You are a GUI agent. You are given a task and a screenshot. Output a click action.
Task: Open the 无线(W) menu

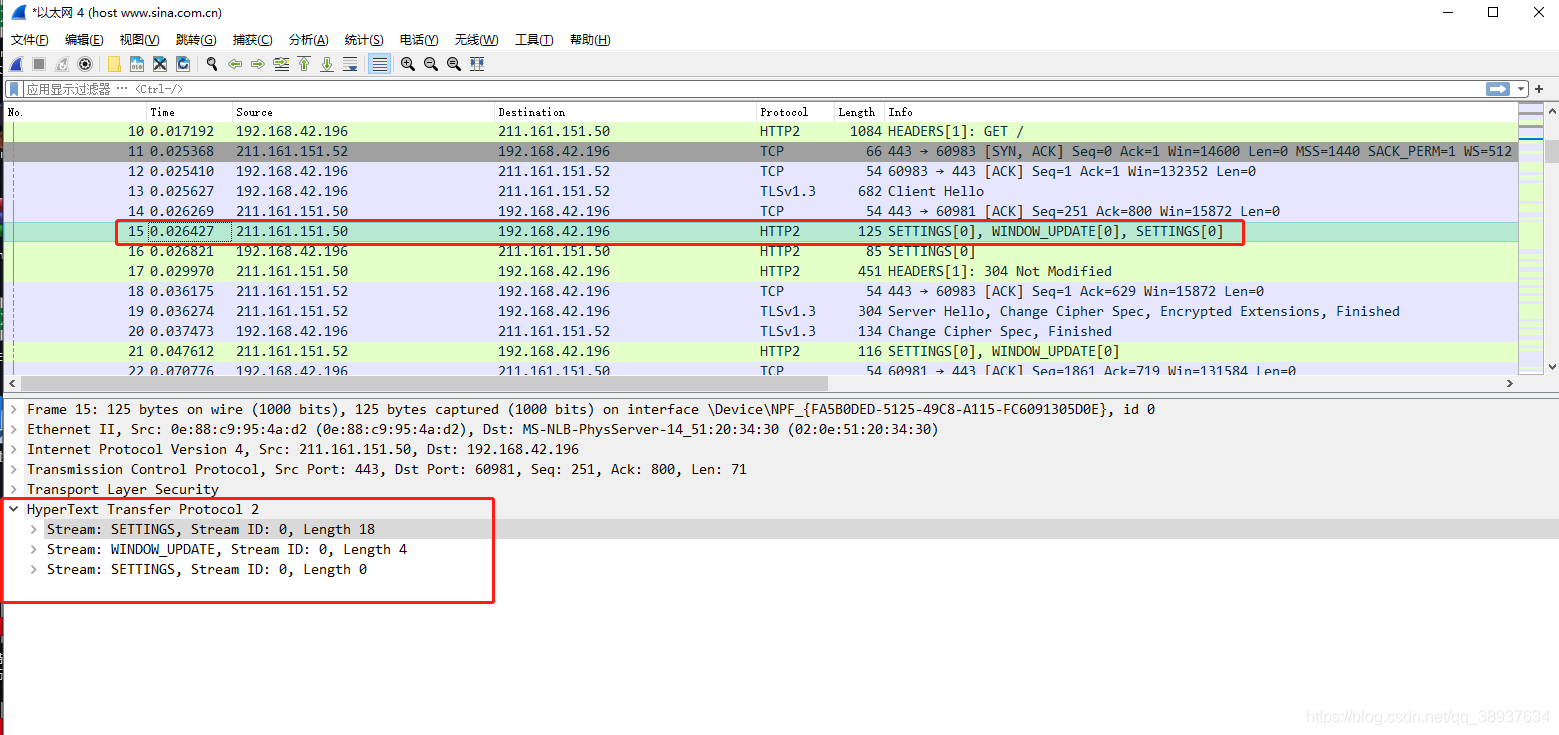pos(476,40)
